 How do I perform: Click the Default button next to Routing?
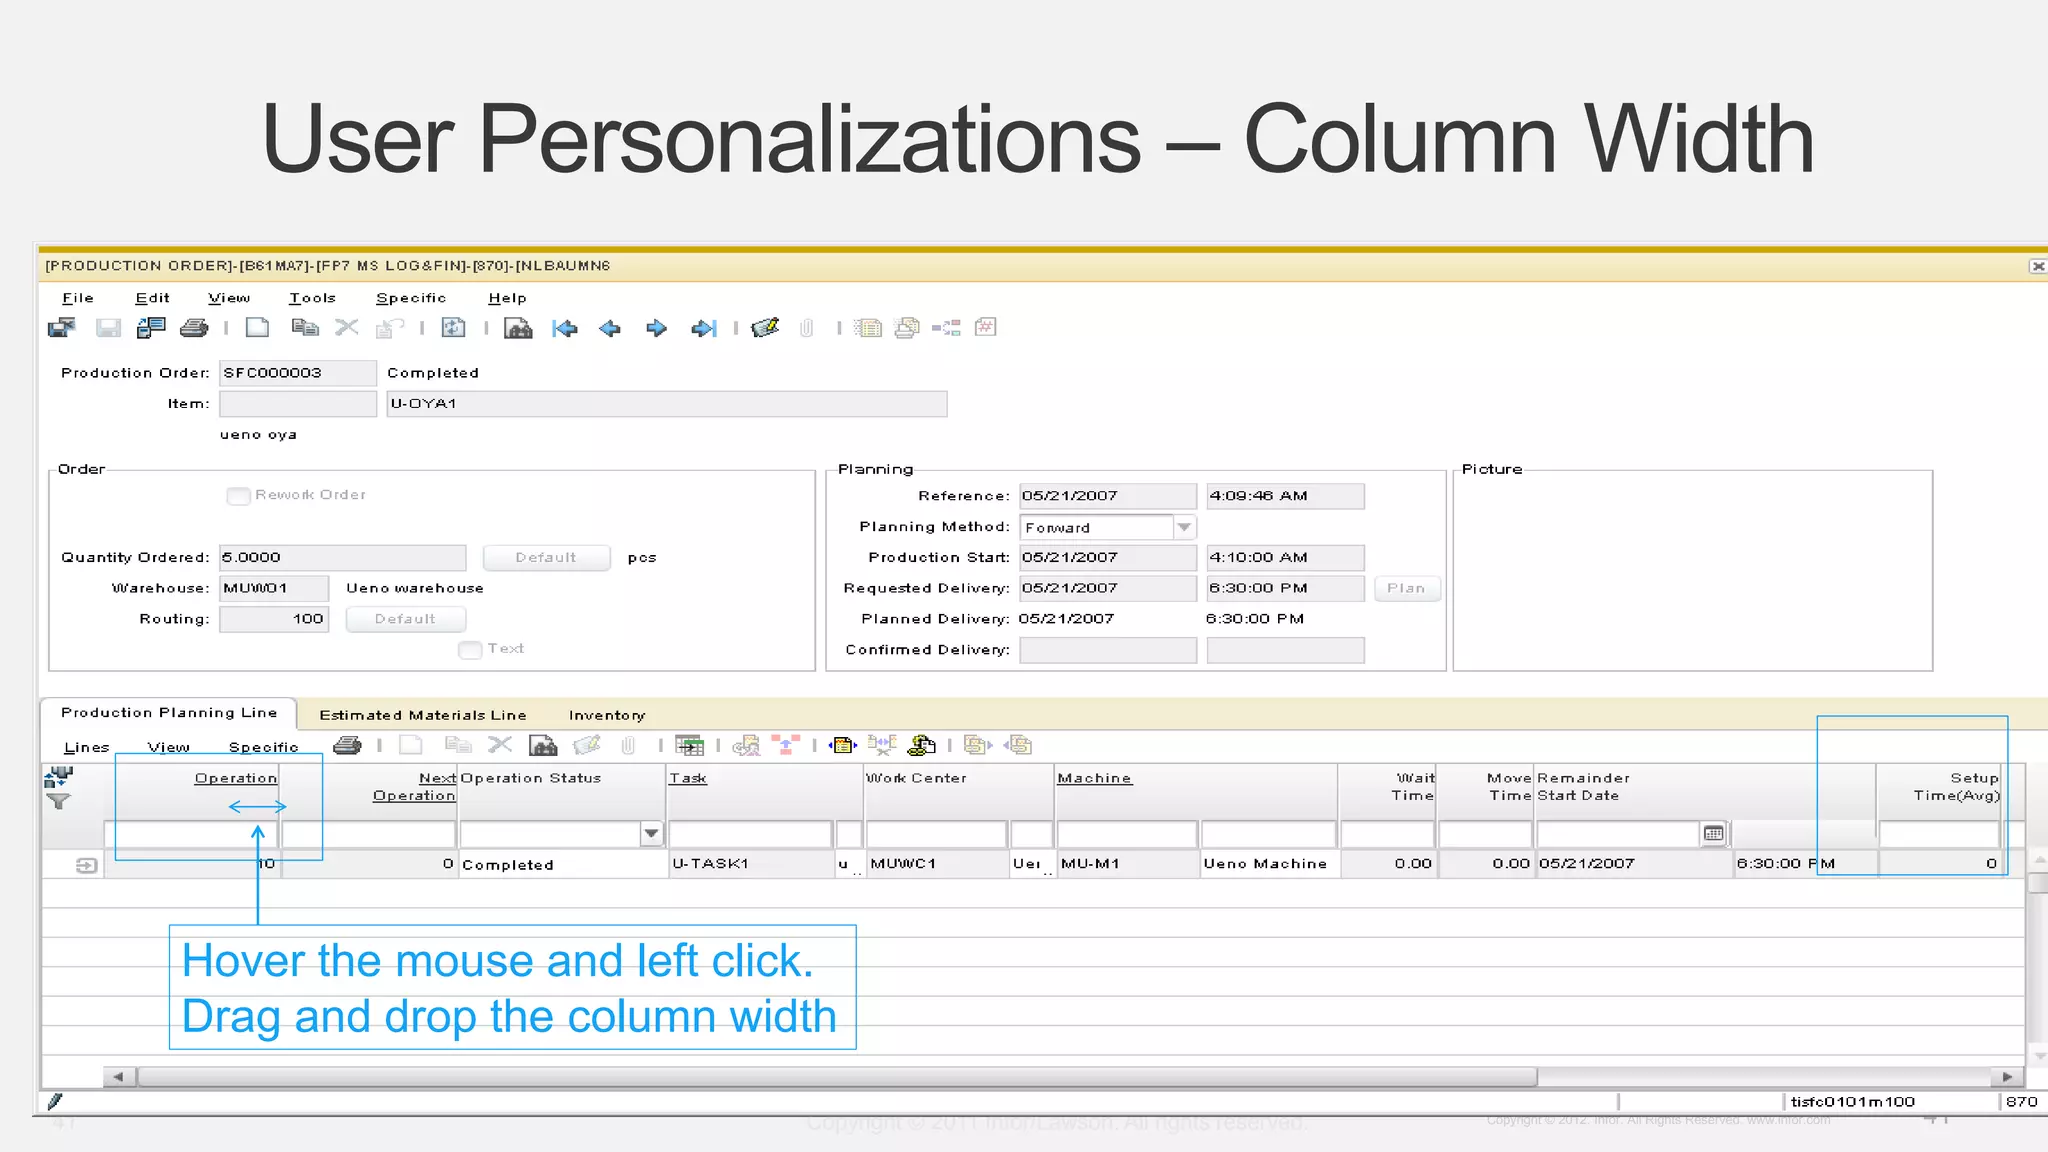(x=405, y=619)
